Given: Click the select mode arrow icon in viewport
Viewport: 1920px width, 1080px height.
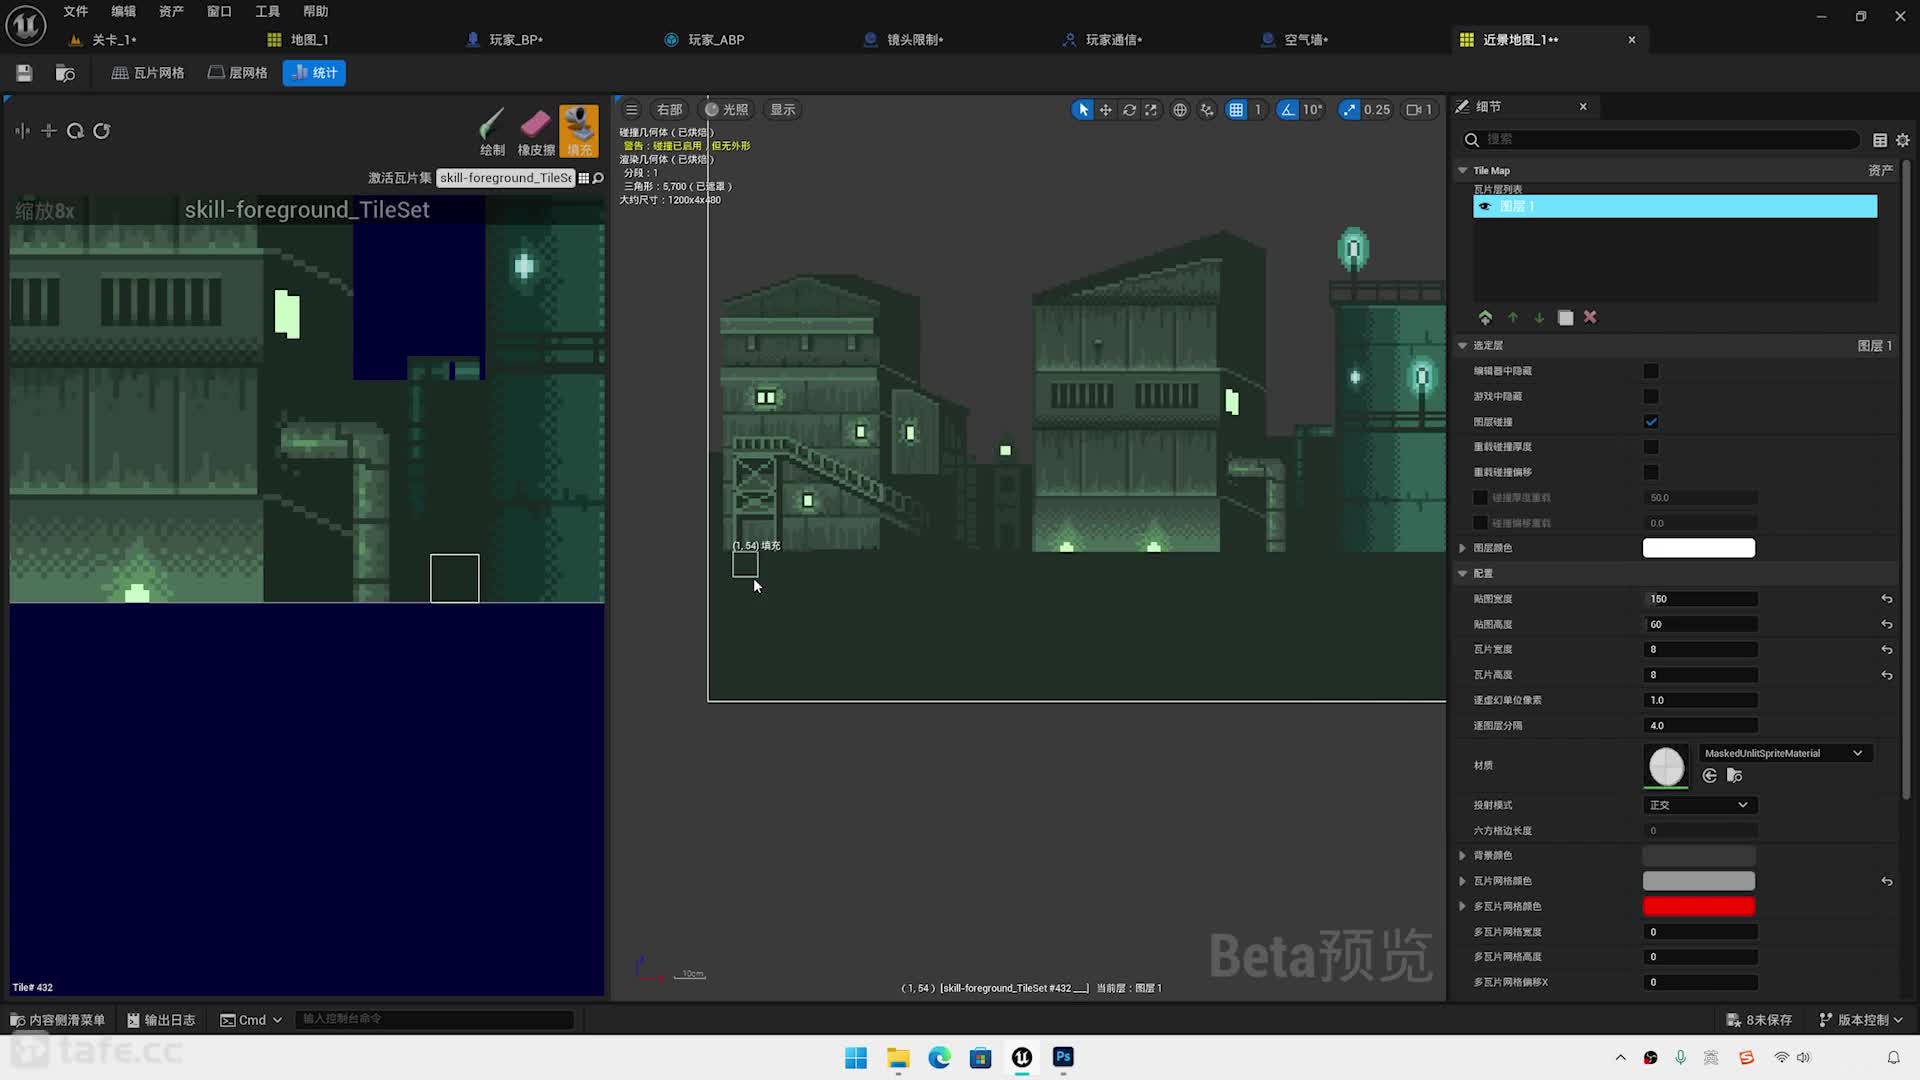Looking at the screenshot, I should 1083,110.
